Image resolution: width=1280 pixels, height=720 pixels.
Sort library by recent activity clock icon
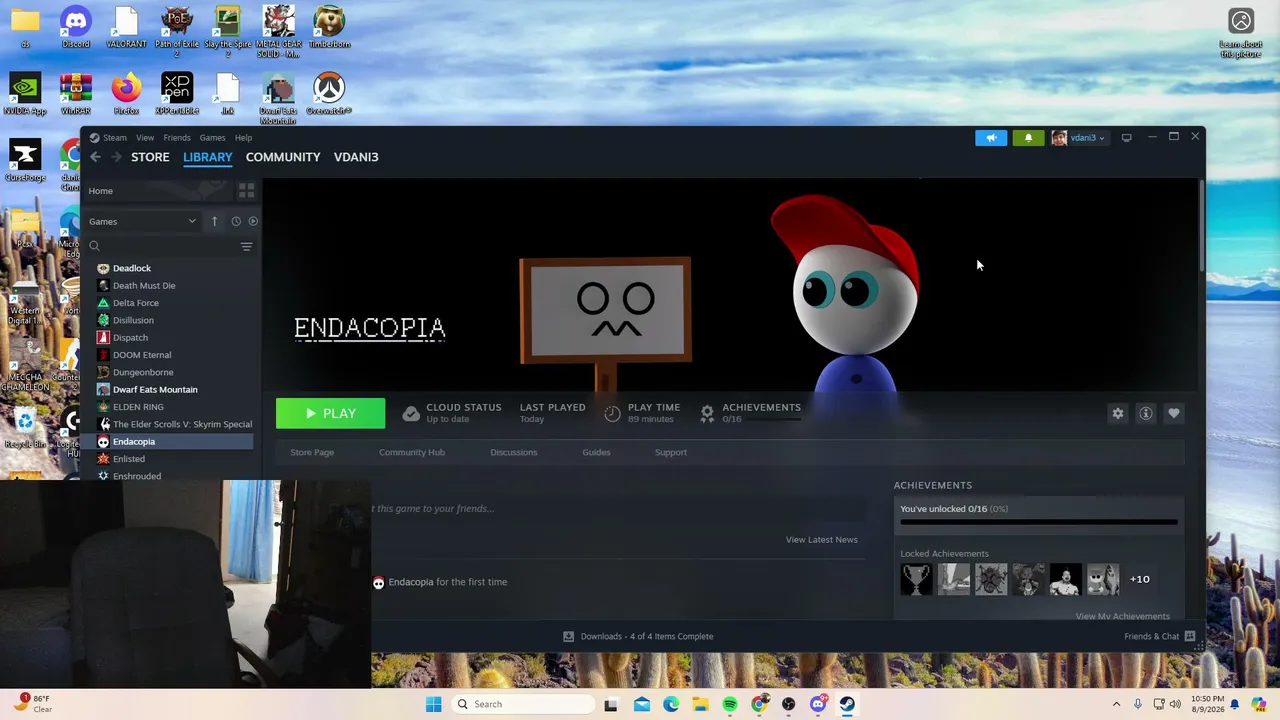point(236,221)
